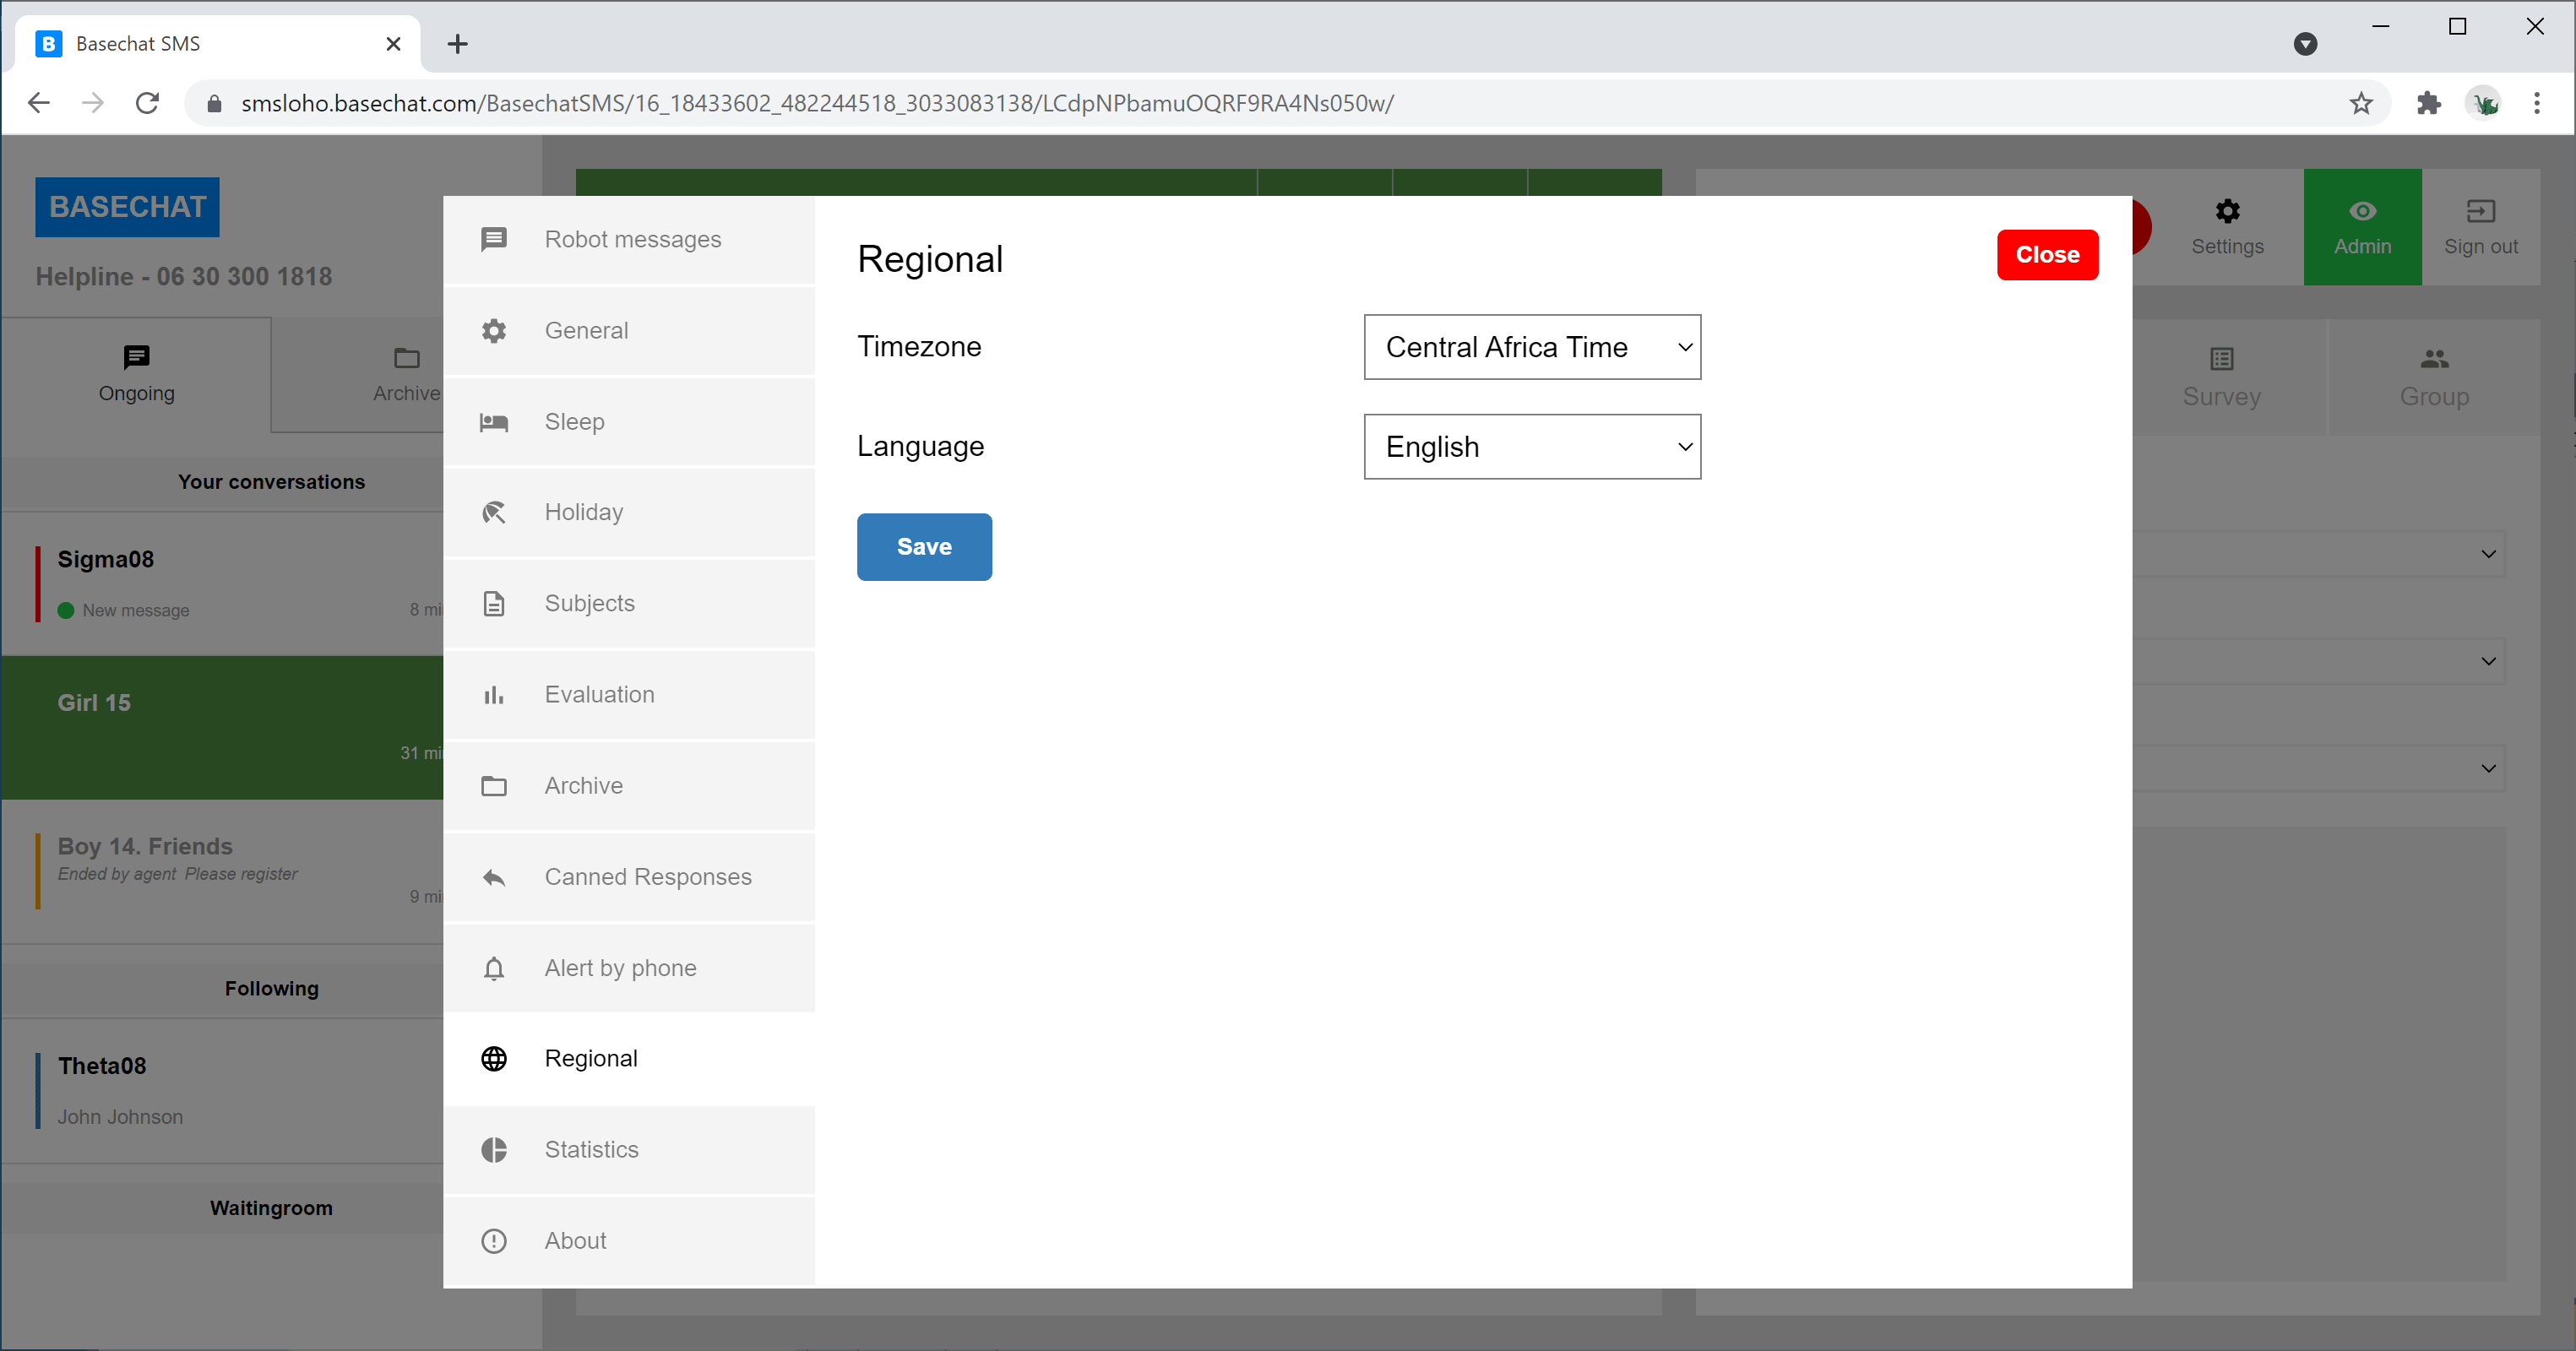
Task: Bookmark this page with the star icon
Action: tap(2360, 103)
